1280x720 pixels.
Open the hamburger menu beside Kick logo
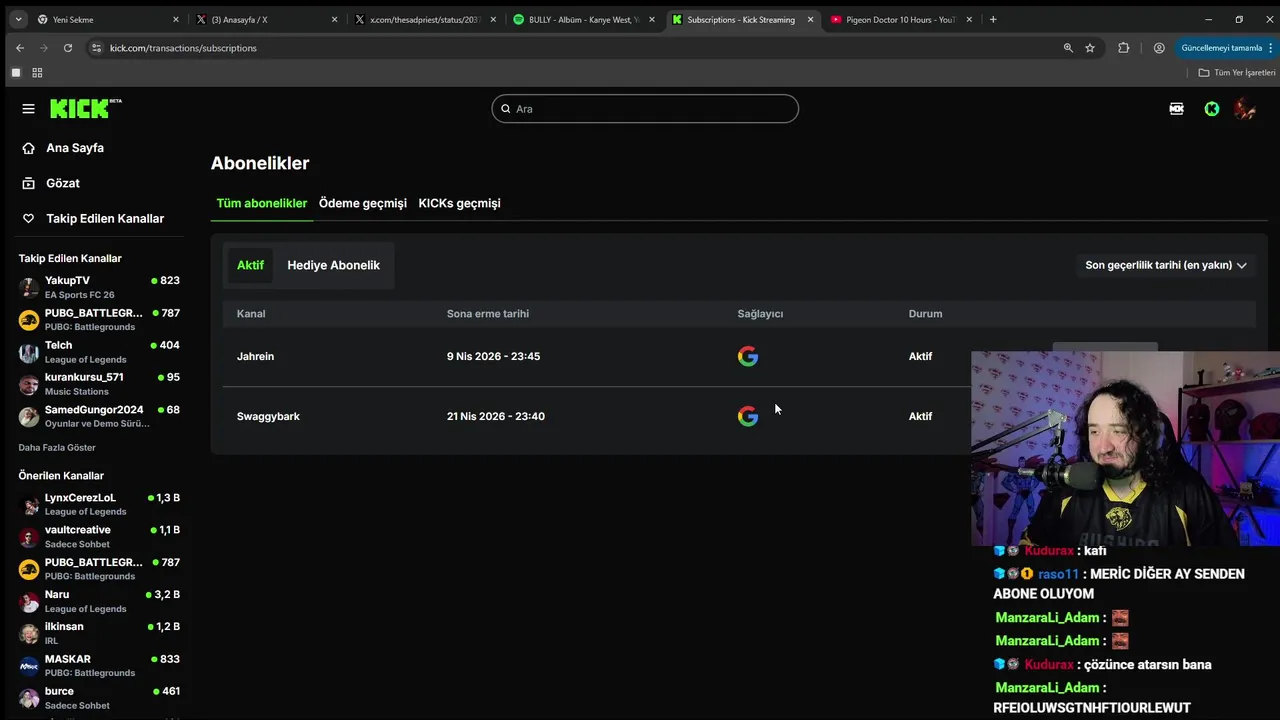(28, 108)
